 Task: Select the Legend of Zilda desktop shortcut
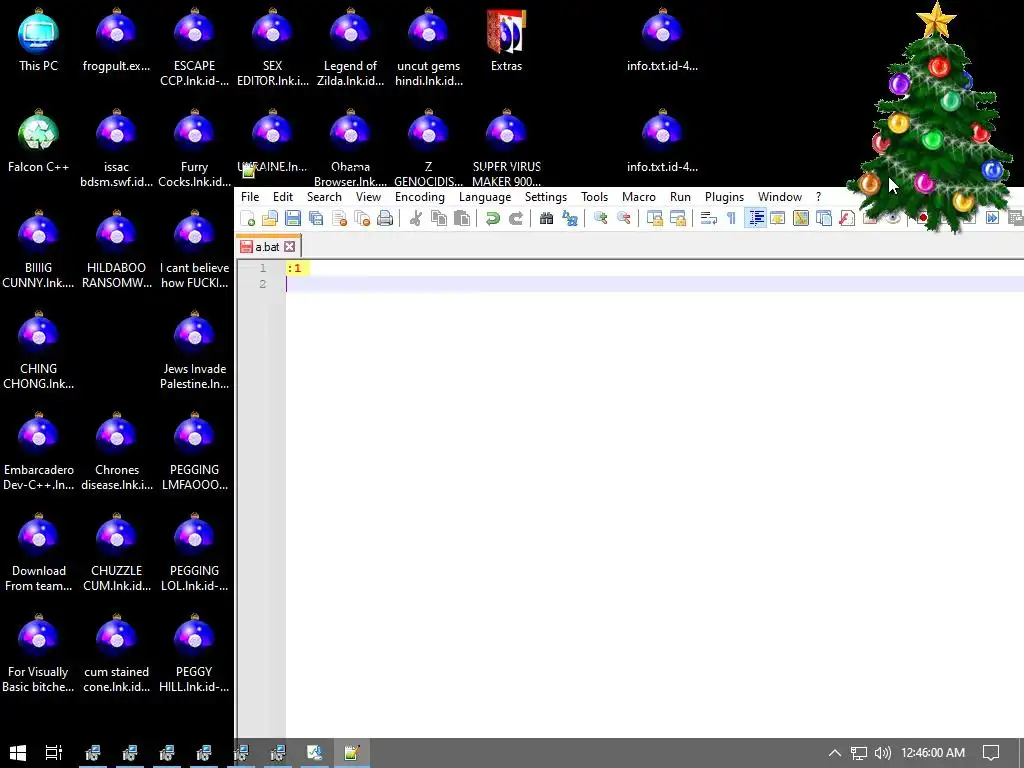click(351, 48)
